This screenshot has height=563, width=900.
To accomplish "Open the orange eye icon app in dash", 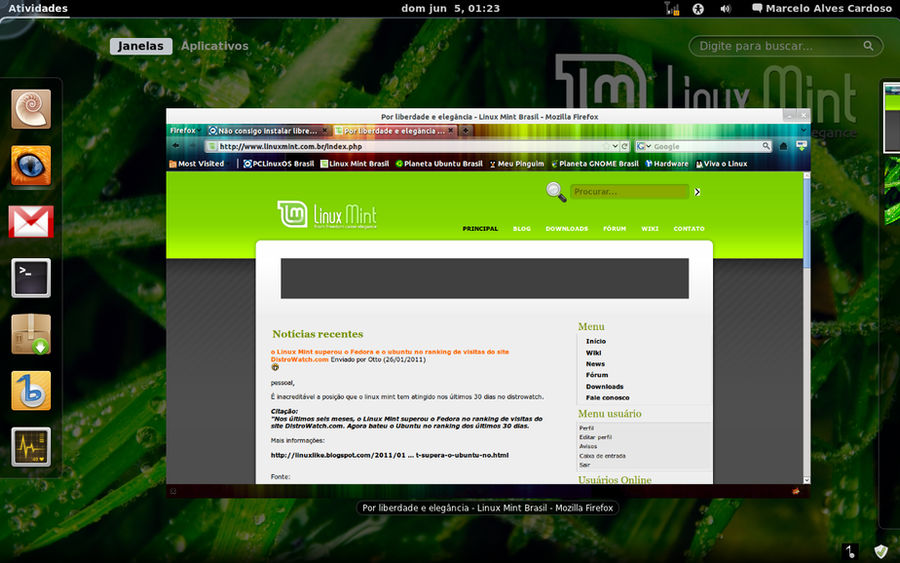I will point(31,165).
